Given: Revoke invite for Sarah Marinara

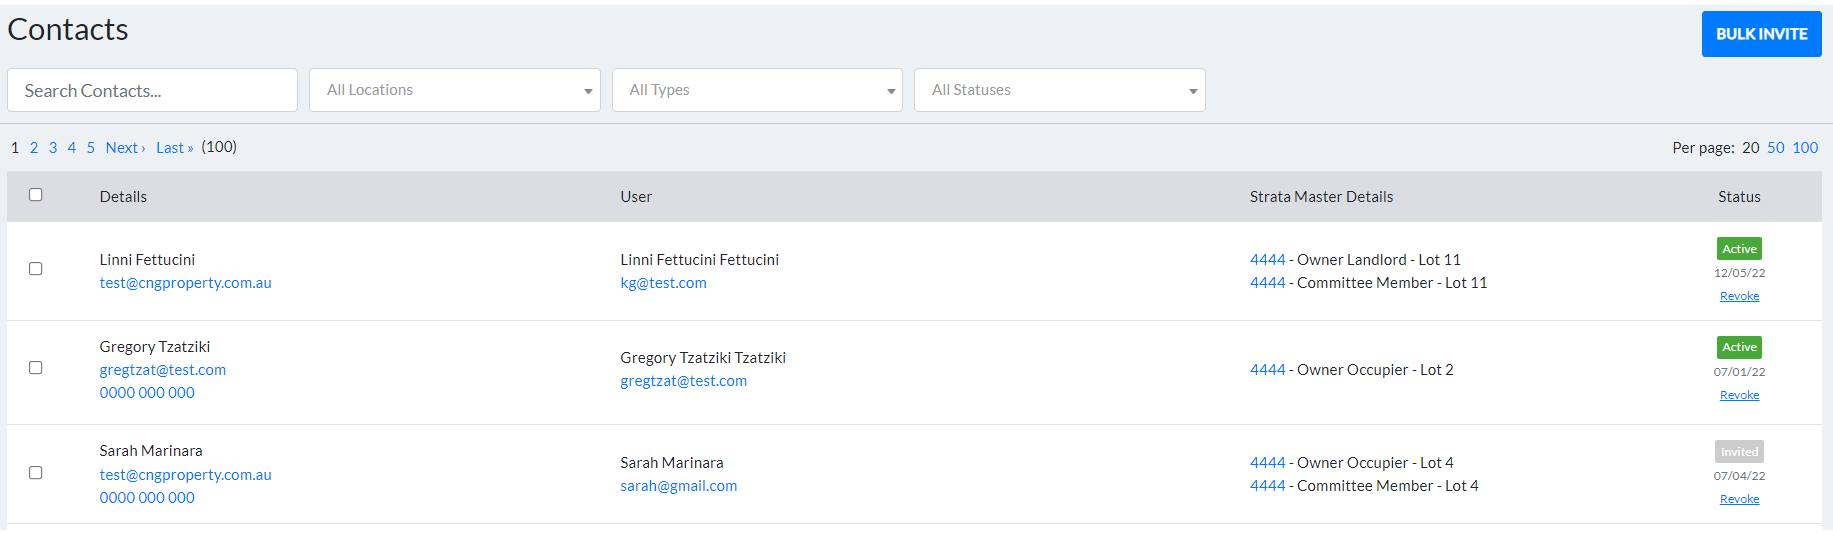Looking at the screenshot, I should click(x=1739, y=499).
